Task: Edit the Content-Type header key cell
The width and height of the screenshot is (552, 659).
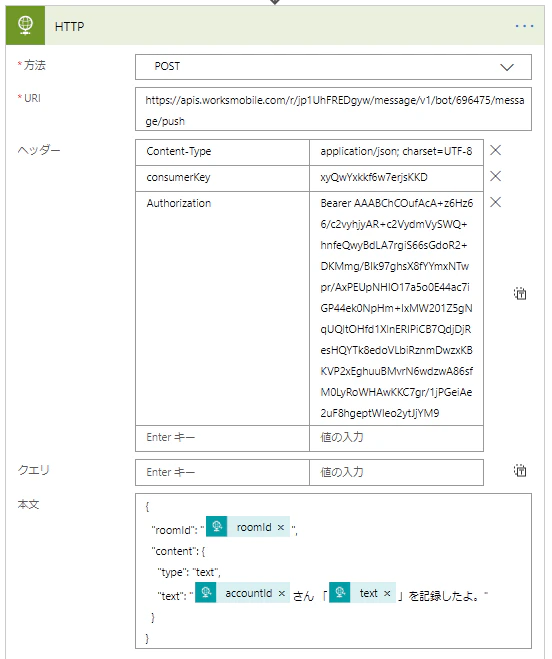Action: click(x=222, y=152)
